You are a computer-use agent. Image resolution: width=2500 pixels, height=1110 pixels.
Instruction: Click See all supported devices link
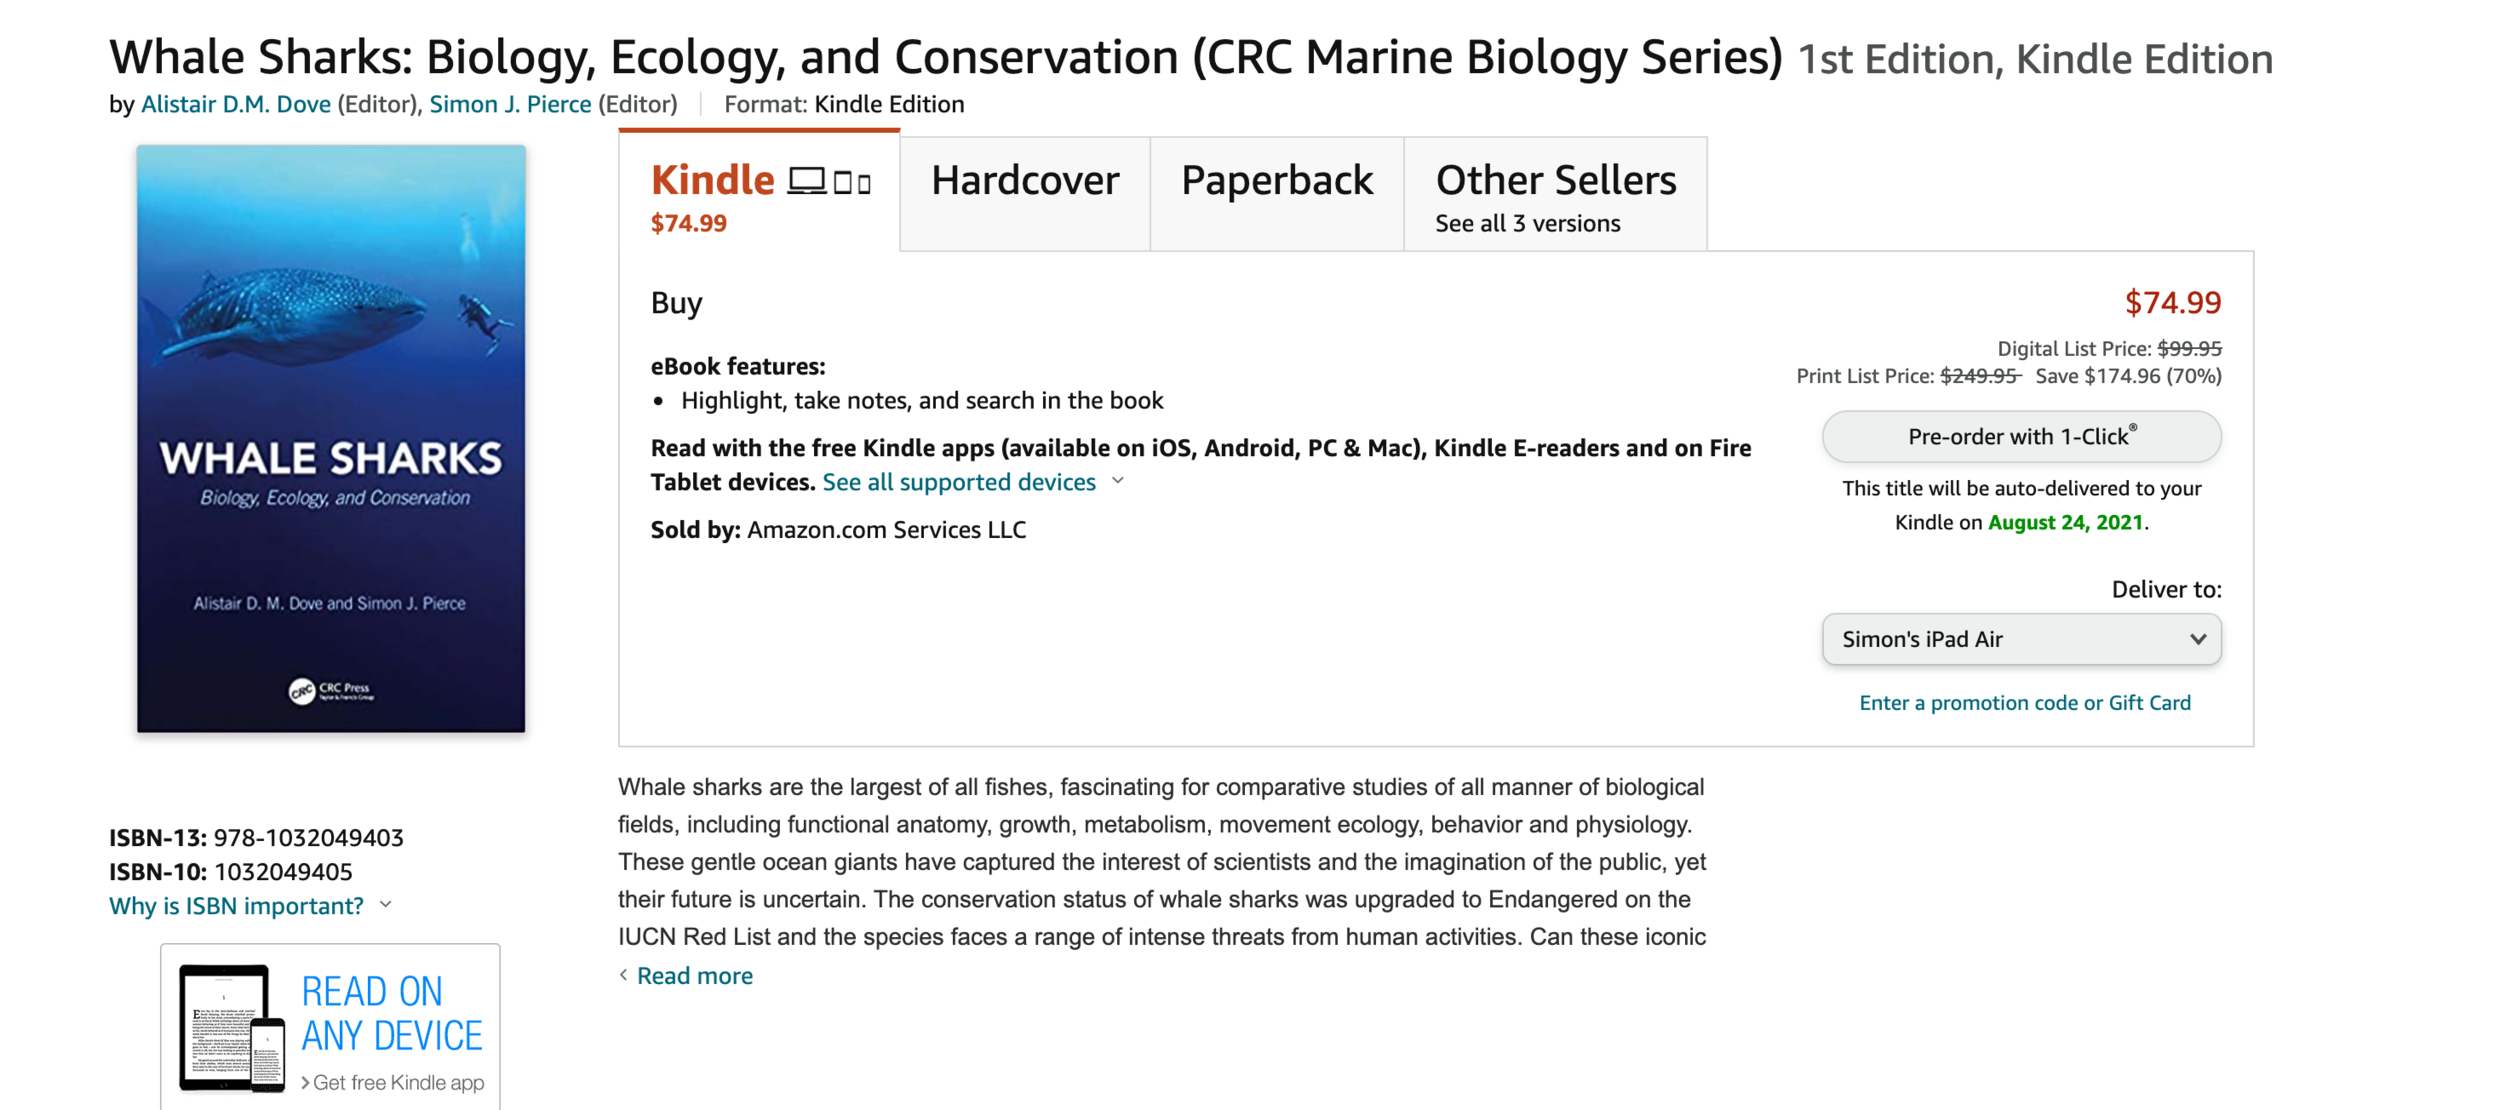(x=959, y=482)
